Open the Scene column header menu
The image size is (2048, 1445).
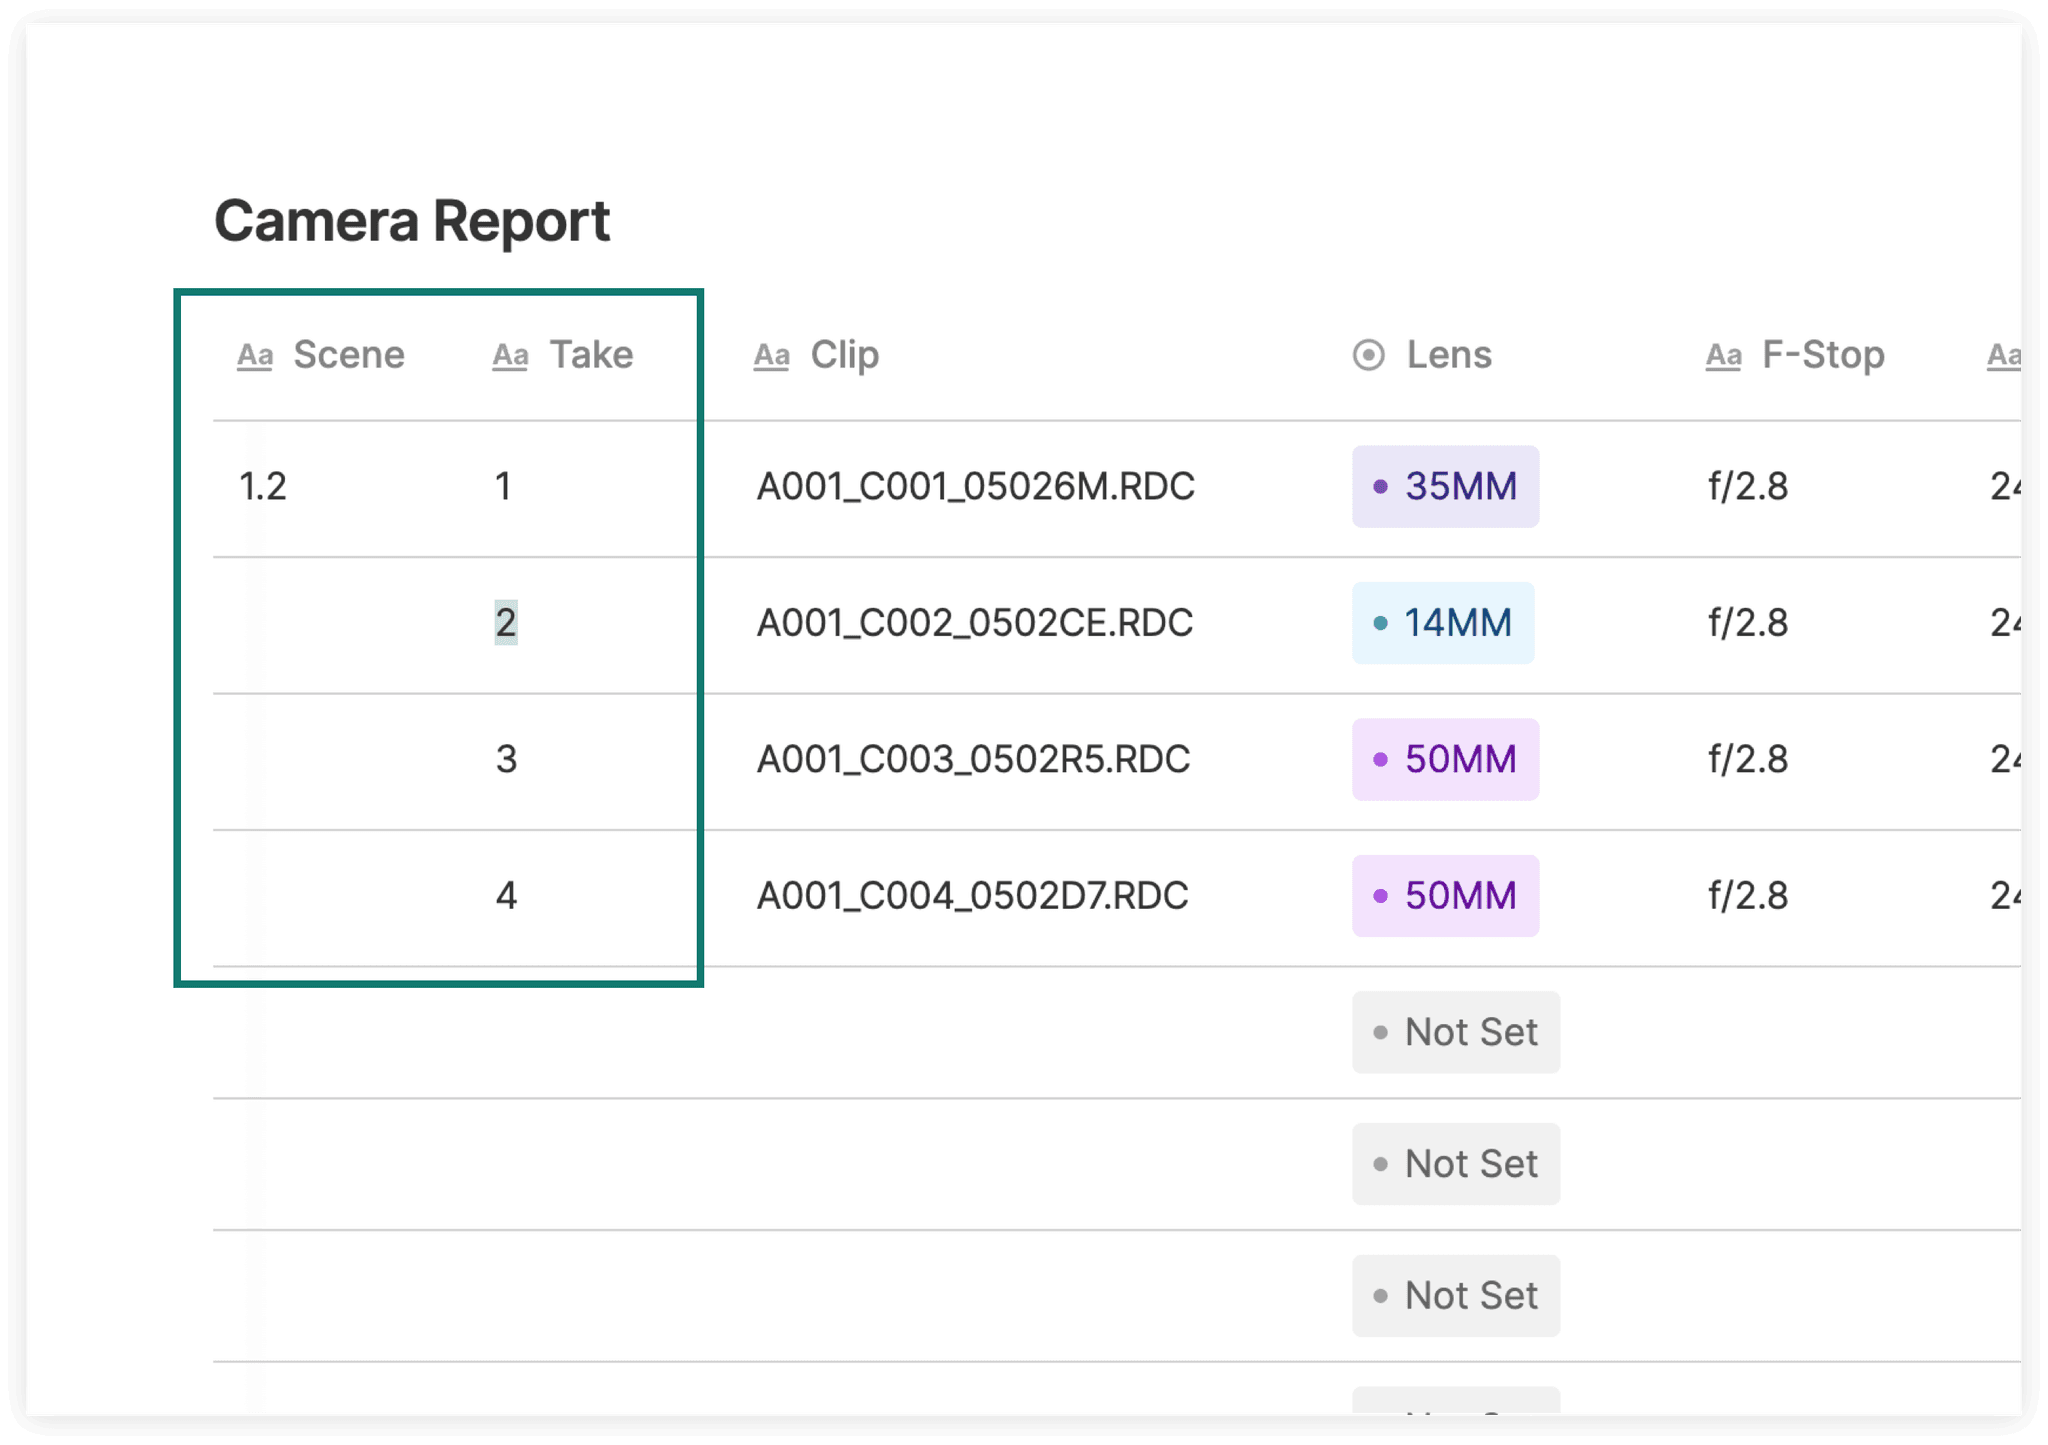coord(349,355)
